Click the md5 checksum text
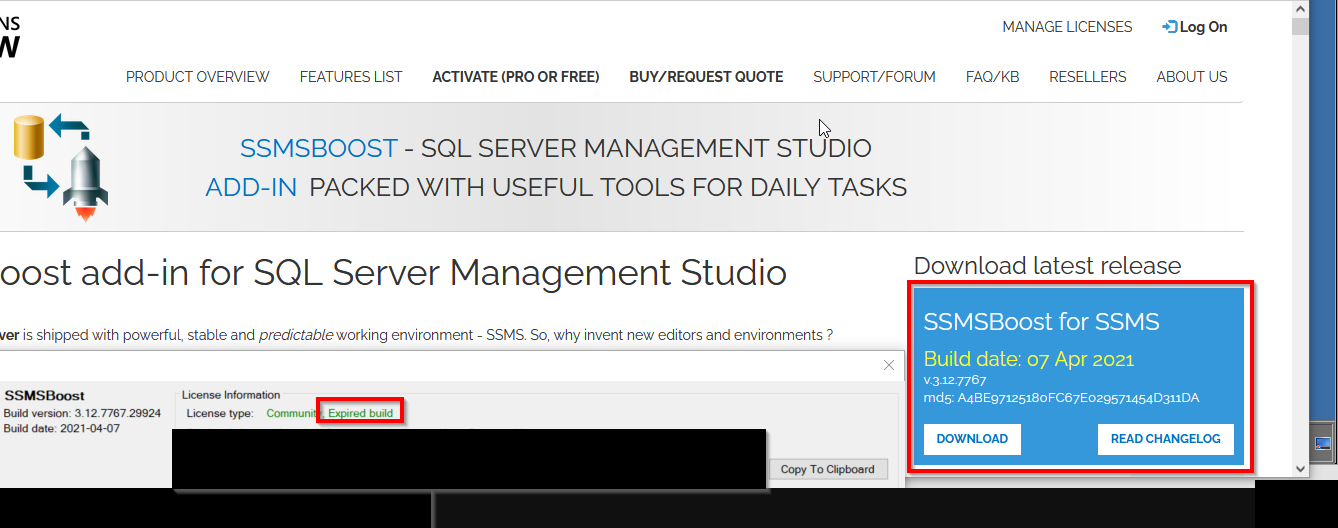This screenshot has width=1338, height=528. pyautogui.click(x=1061, y=398)
